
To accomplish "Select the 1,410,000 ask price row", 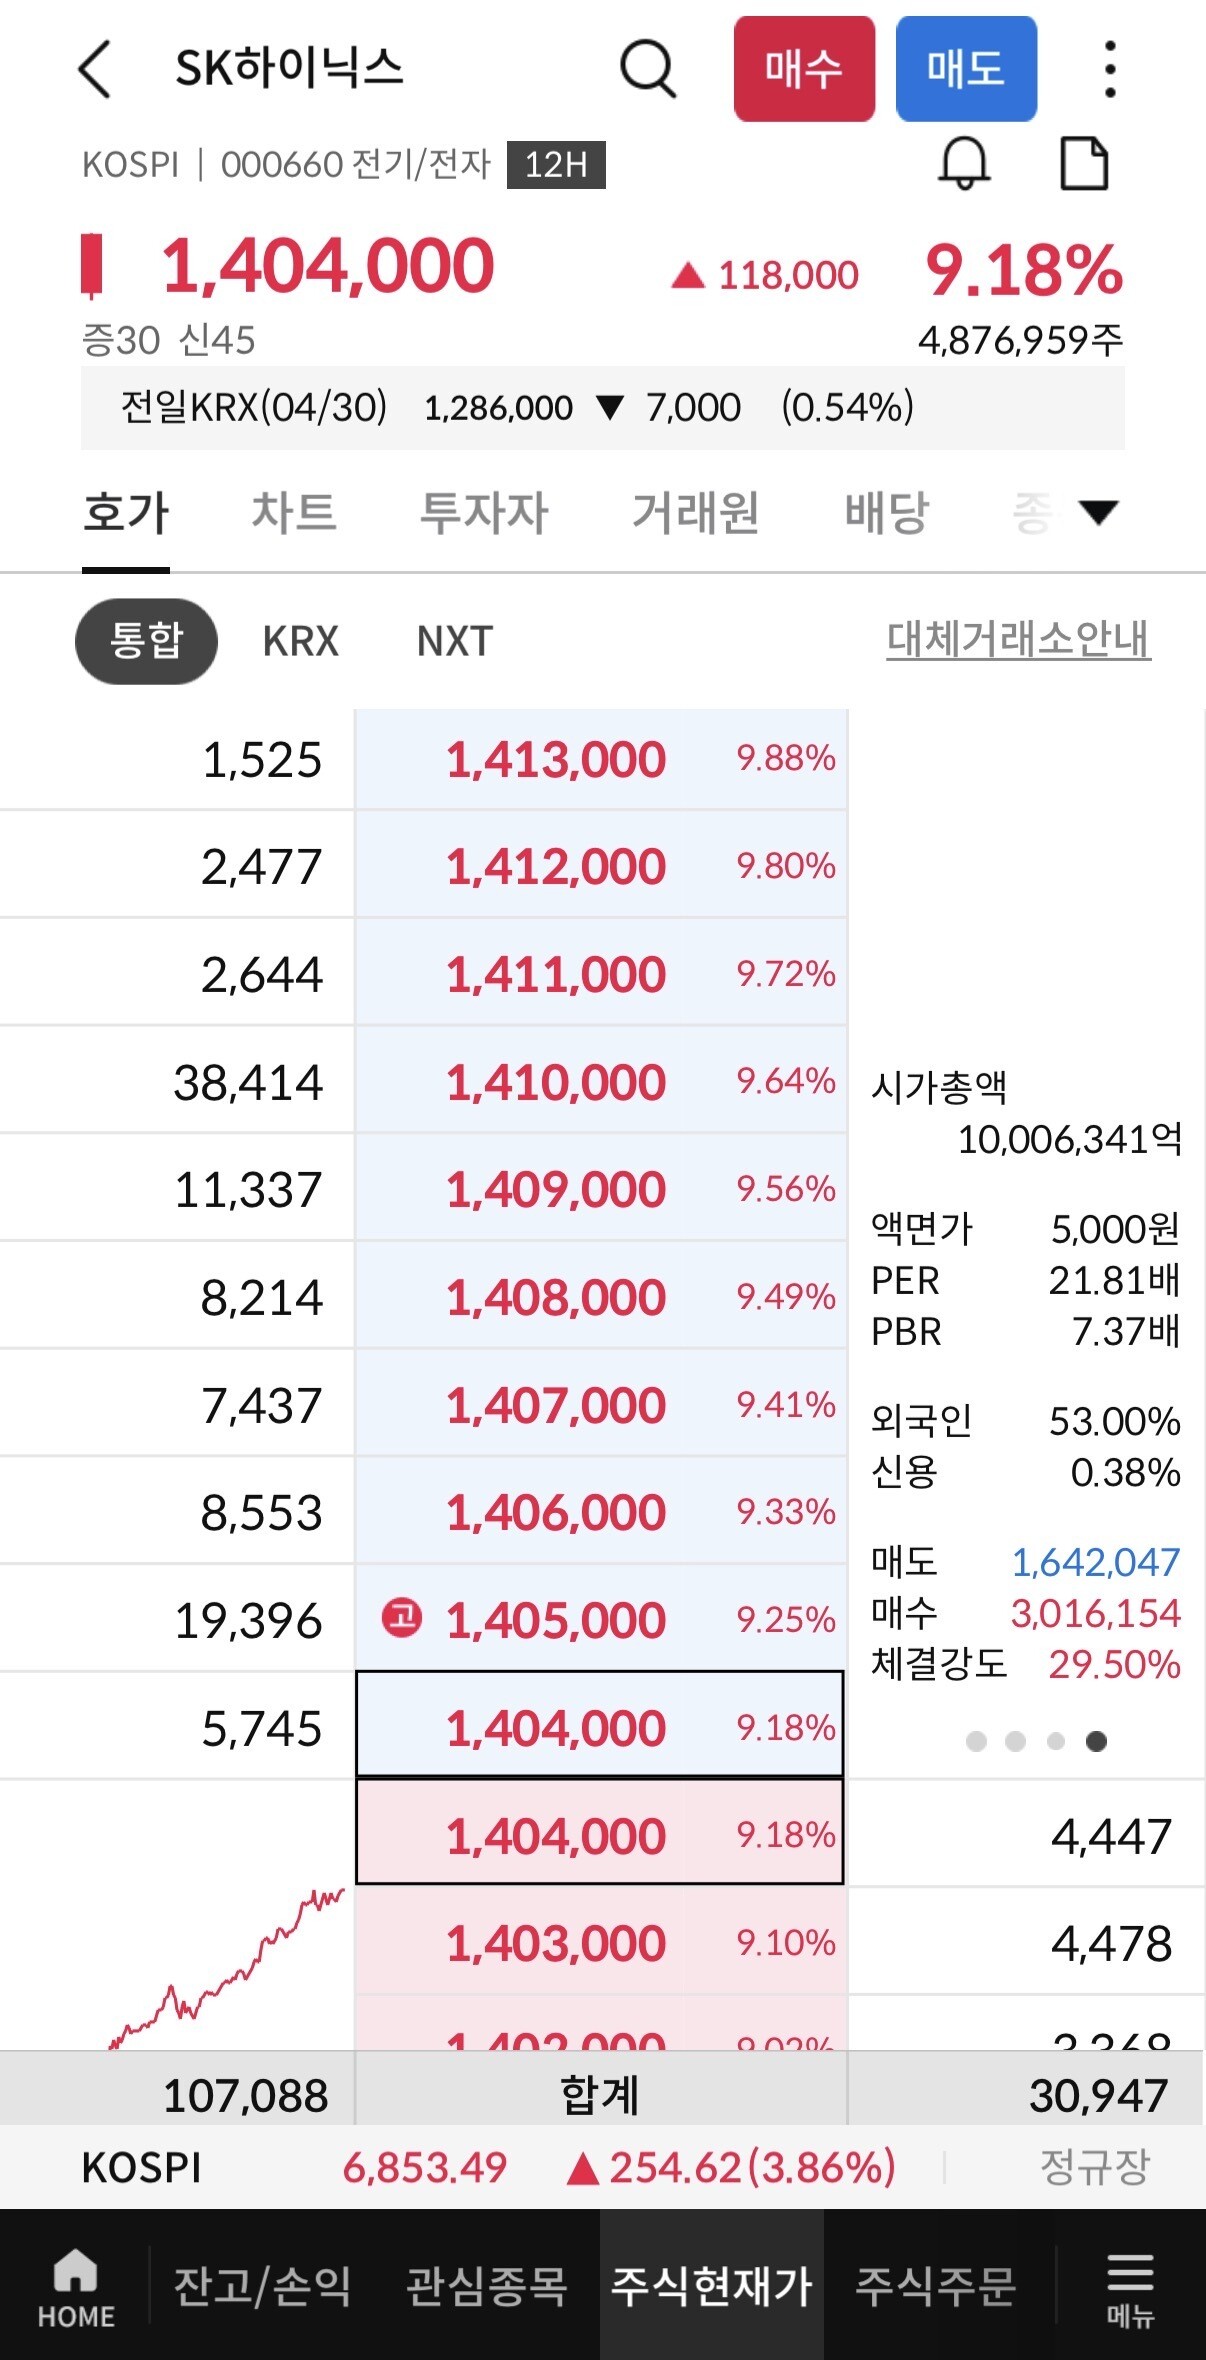I will (601, 1080).
